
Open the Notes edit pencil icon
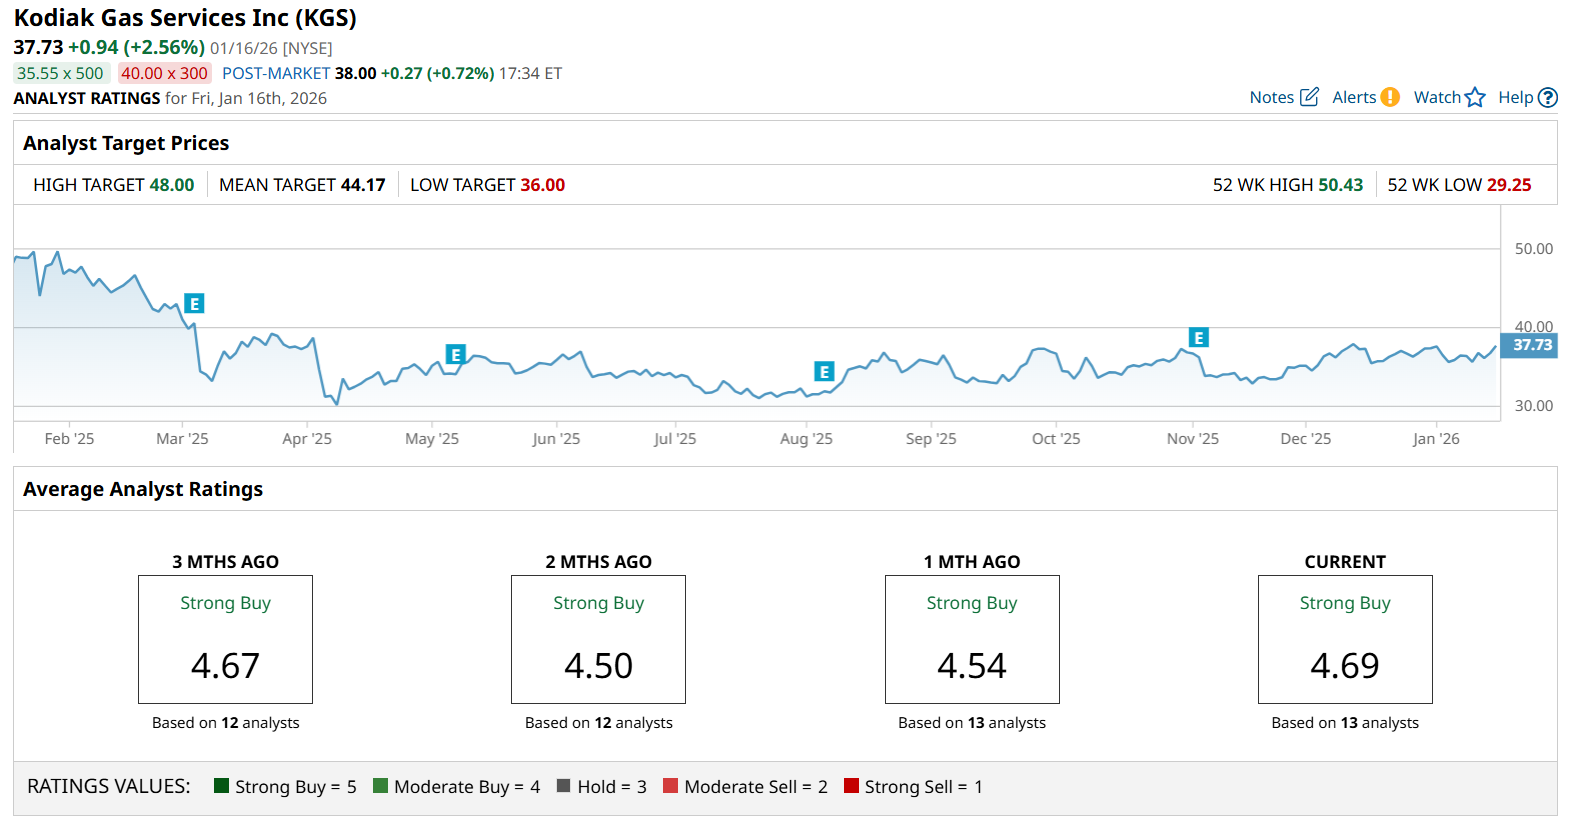coord(1309,97)
